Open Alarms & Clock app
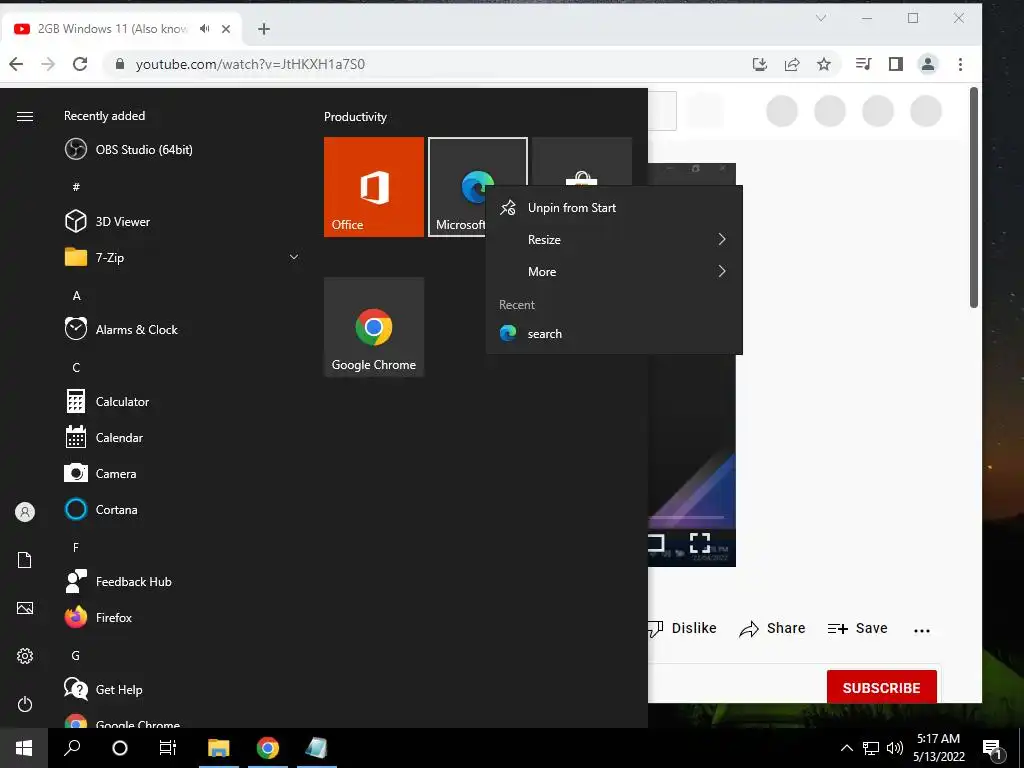 pos(121,329)
